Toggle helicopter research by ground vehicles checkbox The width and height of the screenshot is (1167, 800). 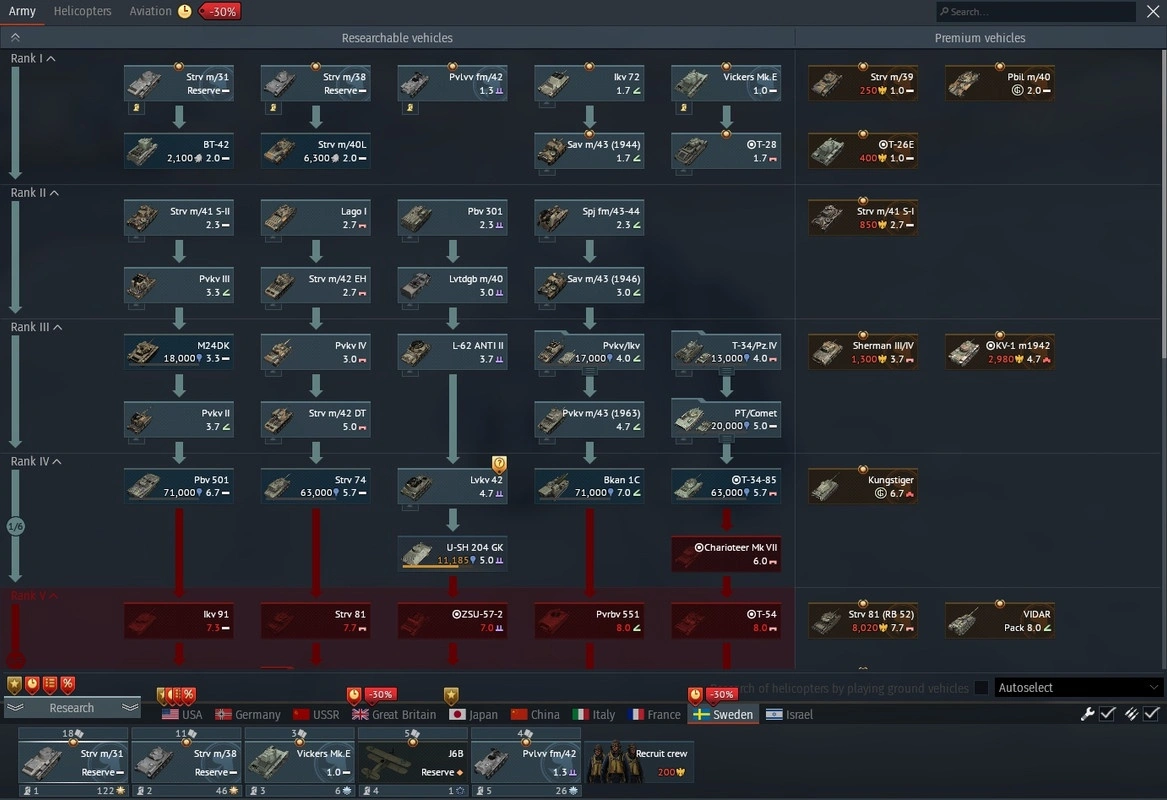(x=981, y=688)
